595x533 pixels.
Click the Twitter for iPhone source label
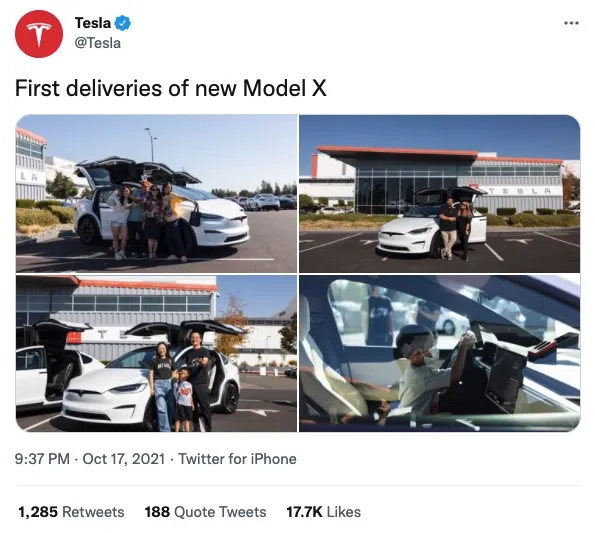click(x=237, y=459)
